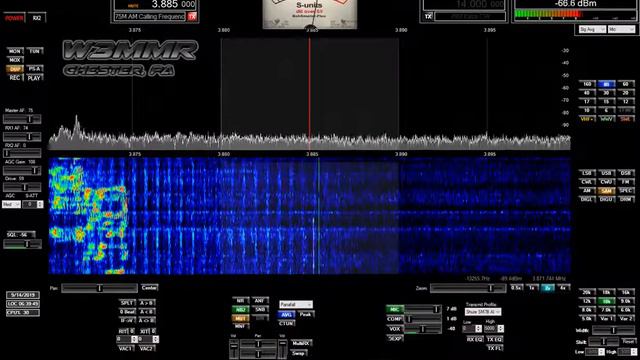This screenshot has height=360, width=640.
Task: Open the Transmit Profile dropdown
Action: pos(483,312)
